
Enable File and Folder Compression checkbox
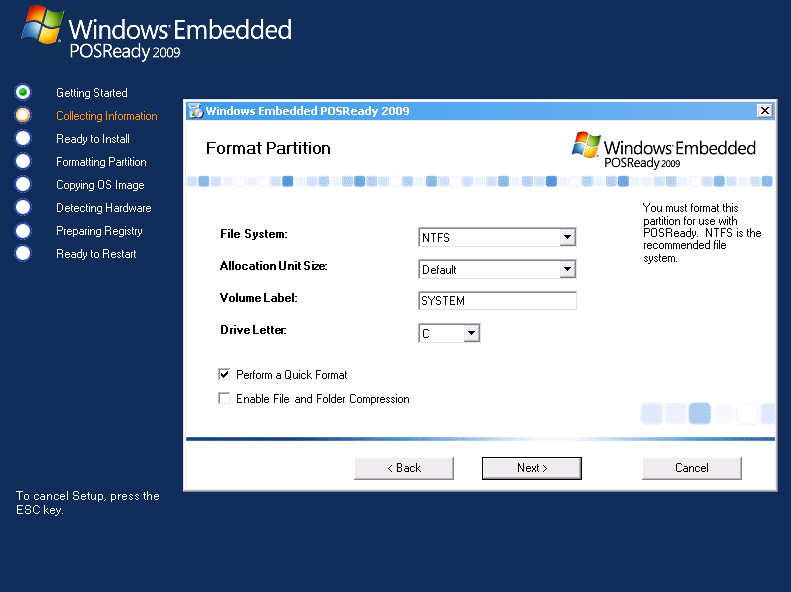(x=224, y=398)
